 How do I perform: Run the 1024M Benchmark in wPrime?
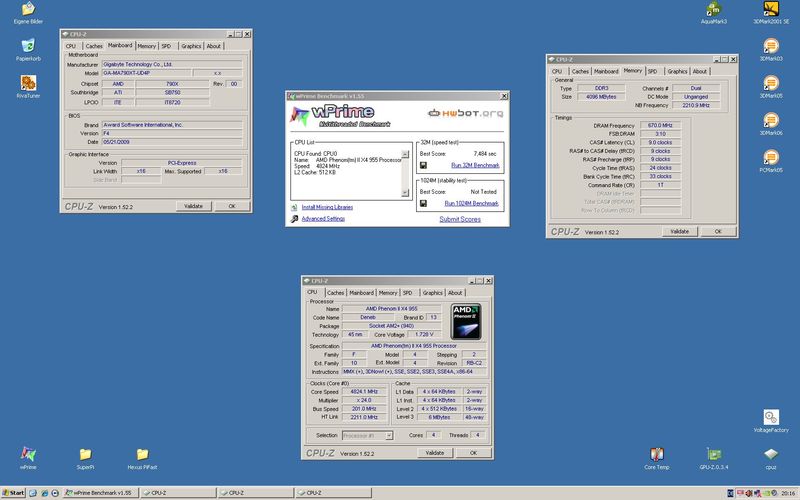click(471, 204)
